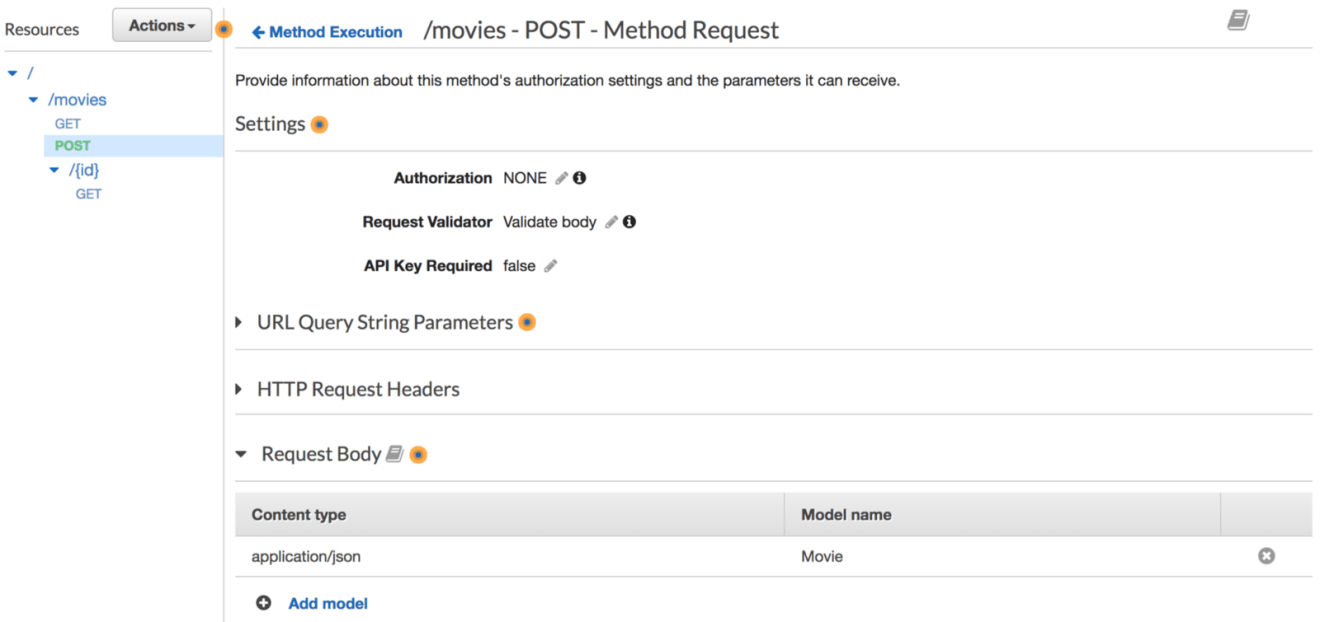Click info icon next to Authorization
This screenshot has width=1320, height=622.
click(x=579, y=178)
